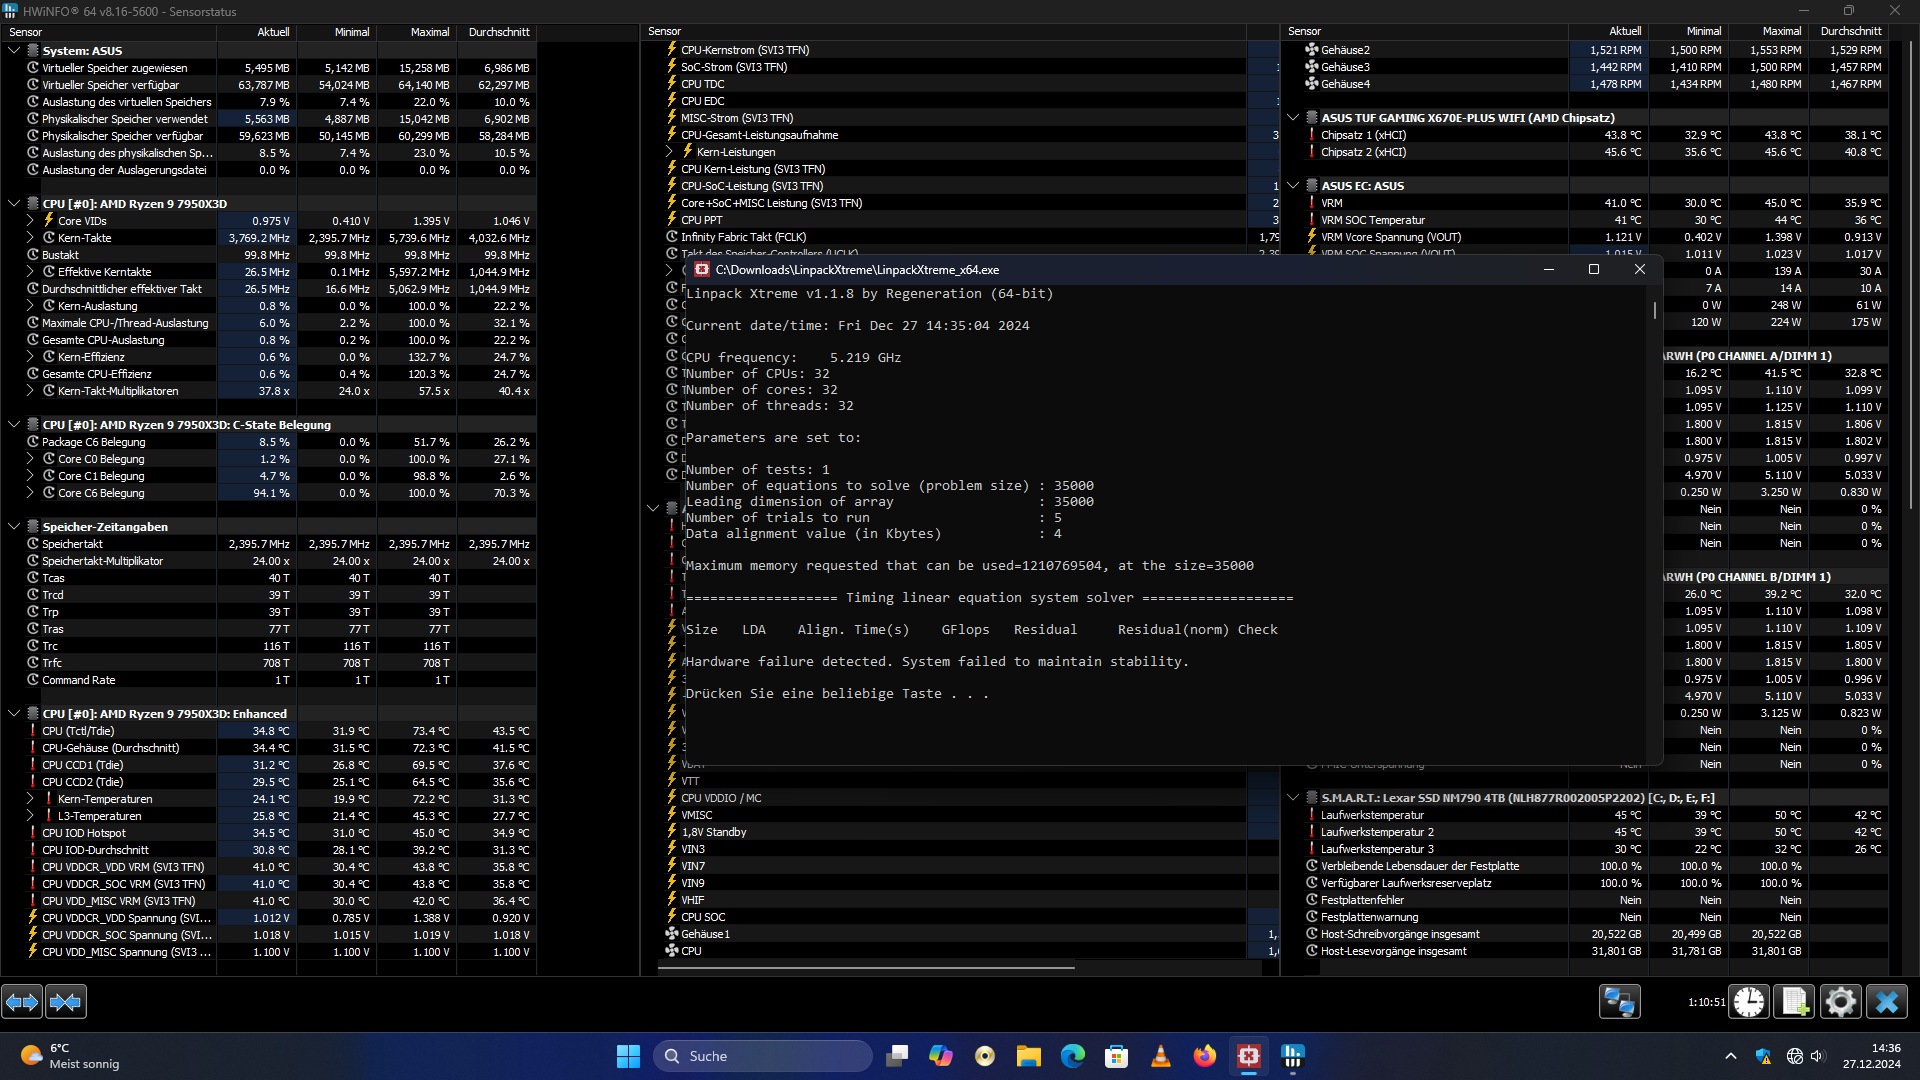Click the Maximal column header on the left
This screenshot has width=1920, height=1080.
(x=429, y=32)
